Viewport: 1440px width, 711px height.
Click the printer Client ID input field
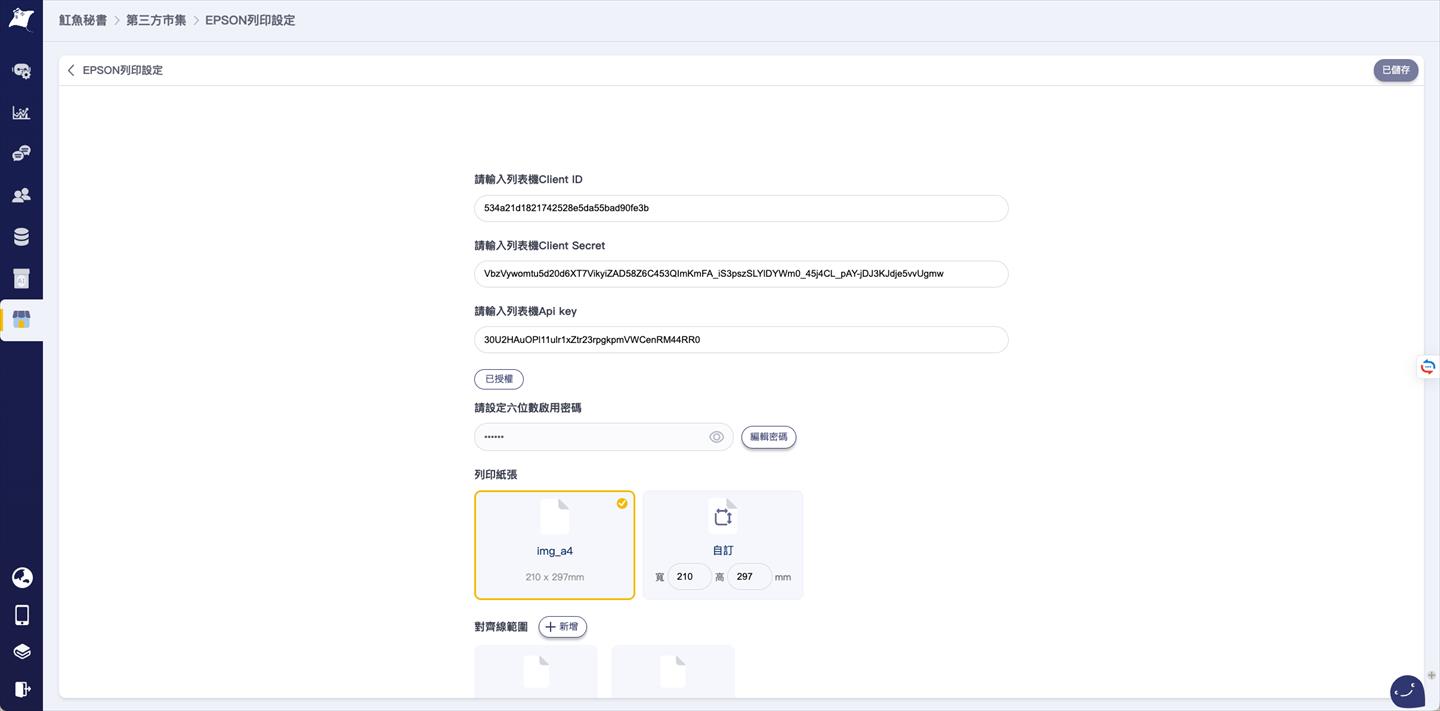[740, 208]
